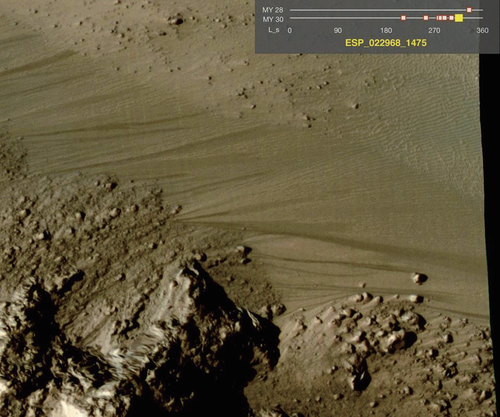The image size is (500, 417).
Task: Click the lone observation marker on MY 28 timeline
Action: coord(469,10)
